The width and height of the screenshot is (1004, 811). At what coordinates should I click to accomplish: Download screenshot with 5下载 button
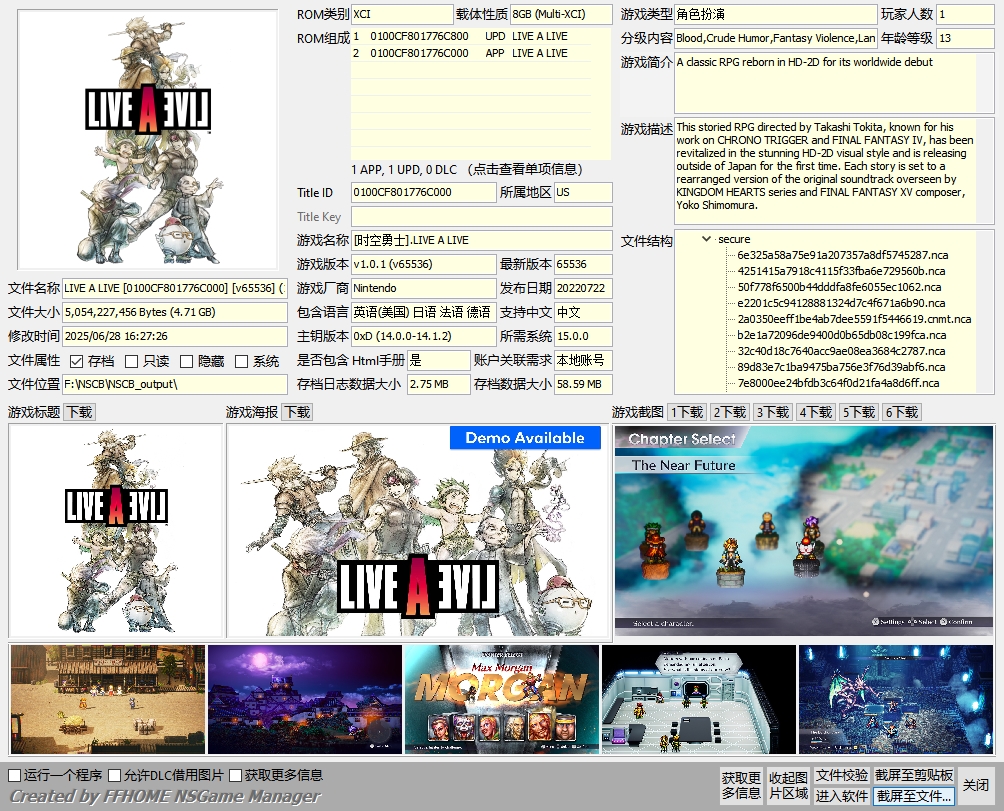[859, 412]
